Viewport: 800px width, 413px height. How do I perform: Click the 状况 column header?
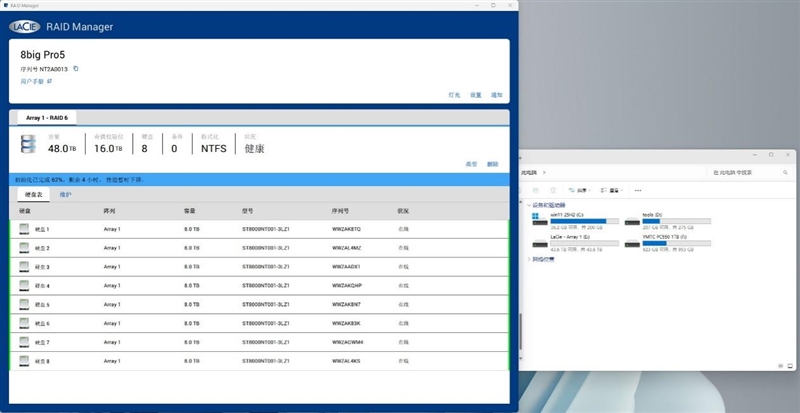(404, 211)
